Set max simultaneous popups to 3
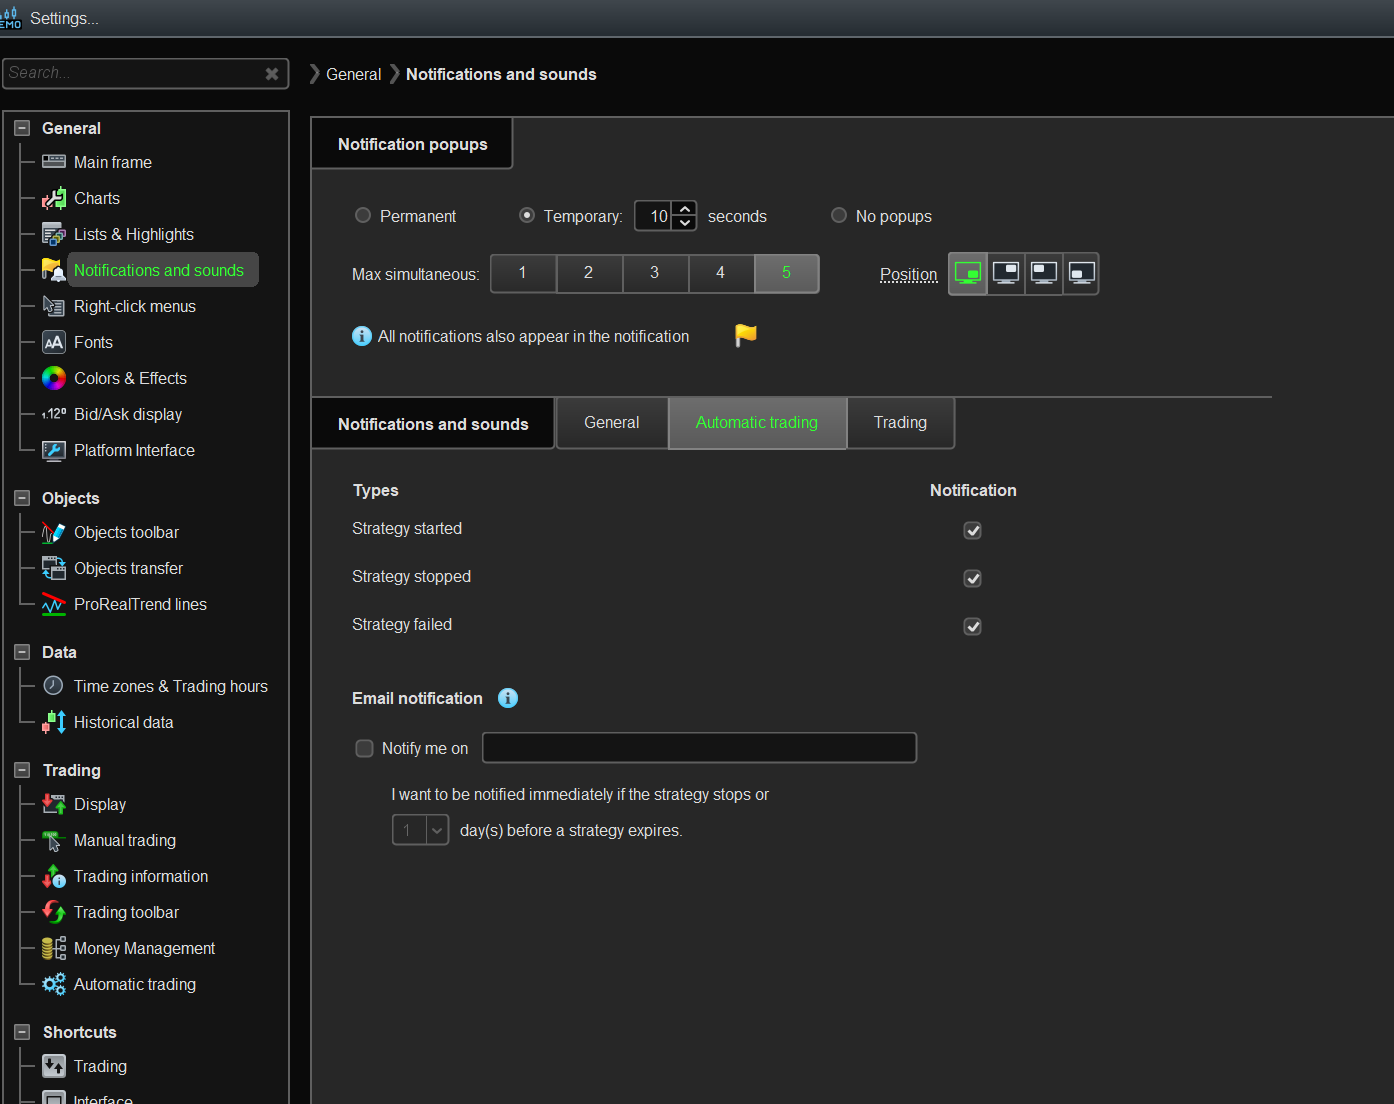This screenshot has width=1394, height=1104. pos(654,273)
